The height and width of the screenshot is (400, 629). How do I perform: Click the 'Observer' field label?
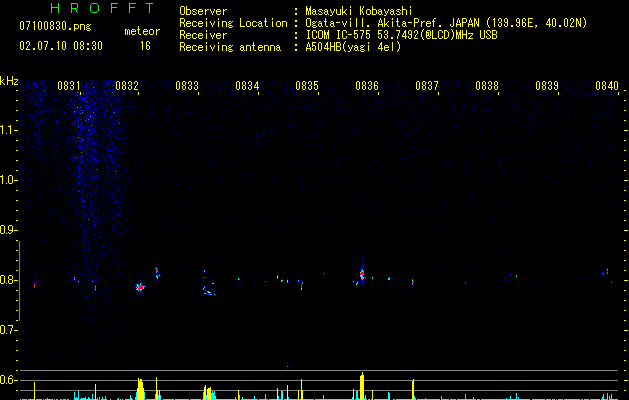point(203,11)
